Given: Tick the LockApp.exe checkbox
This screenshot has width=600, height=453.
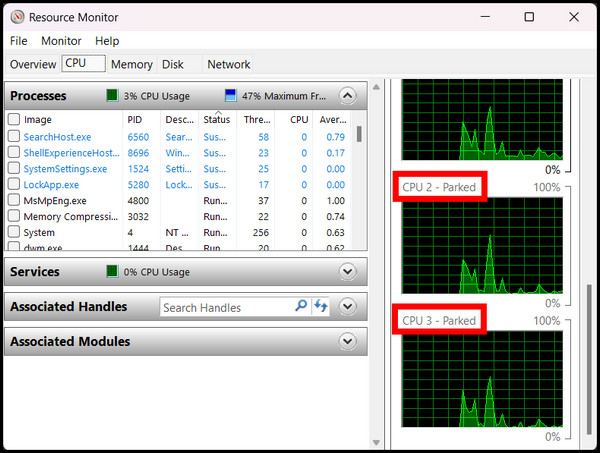Looking at the screenshot, I should point(14,184).
